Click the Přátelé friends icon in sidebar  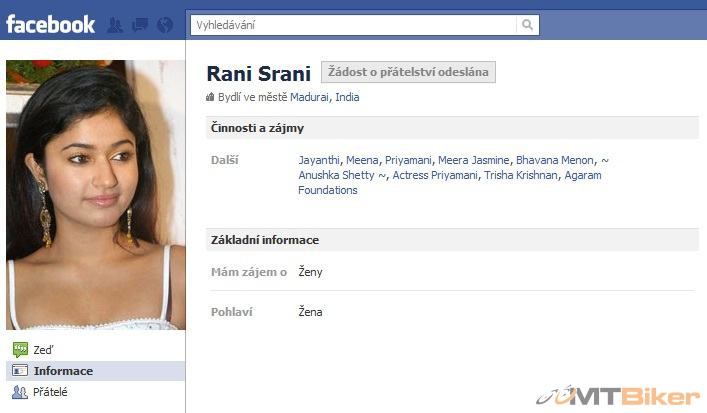point(19,392)
